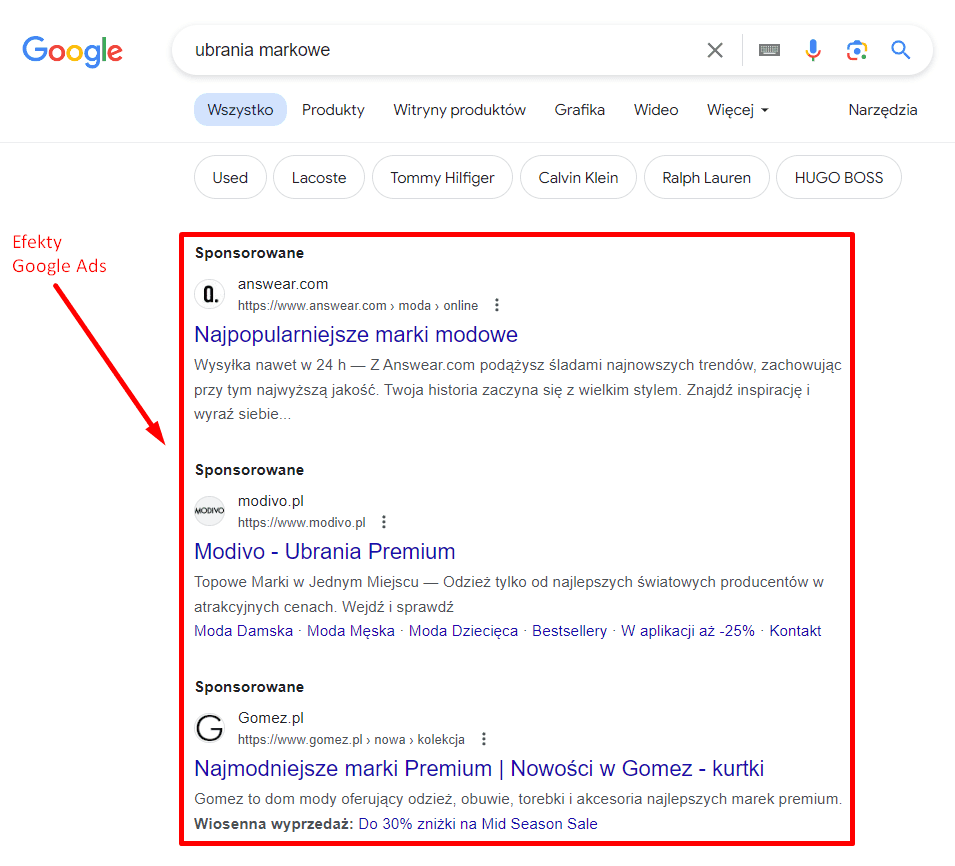This screenshot has height=866, width=955.
Task: Switch to the Grafika tab
Action: pyautogui.click(x=579, y=110)
